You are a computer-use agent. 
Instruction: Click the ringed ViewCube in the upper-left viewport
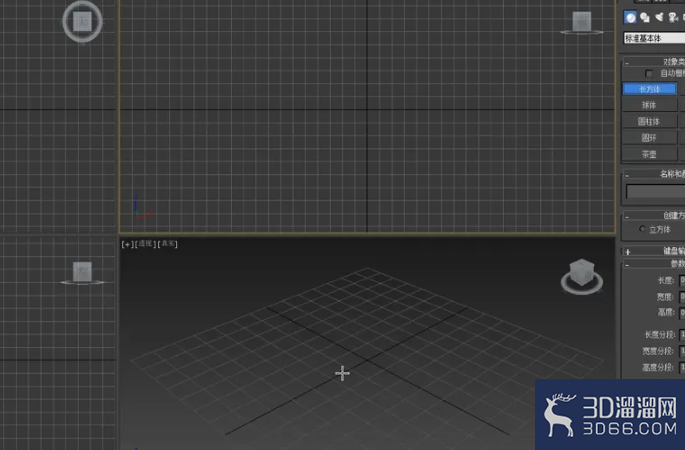click(x=82, y=21)
